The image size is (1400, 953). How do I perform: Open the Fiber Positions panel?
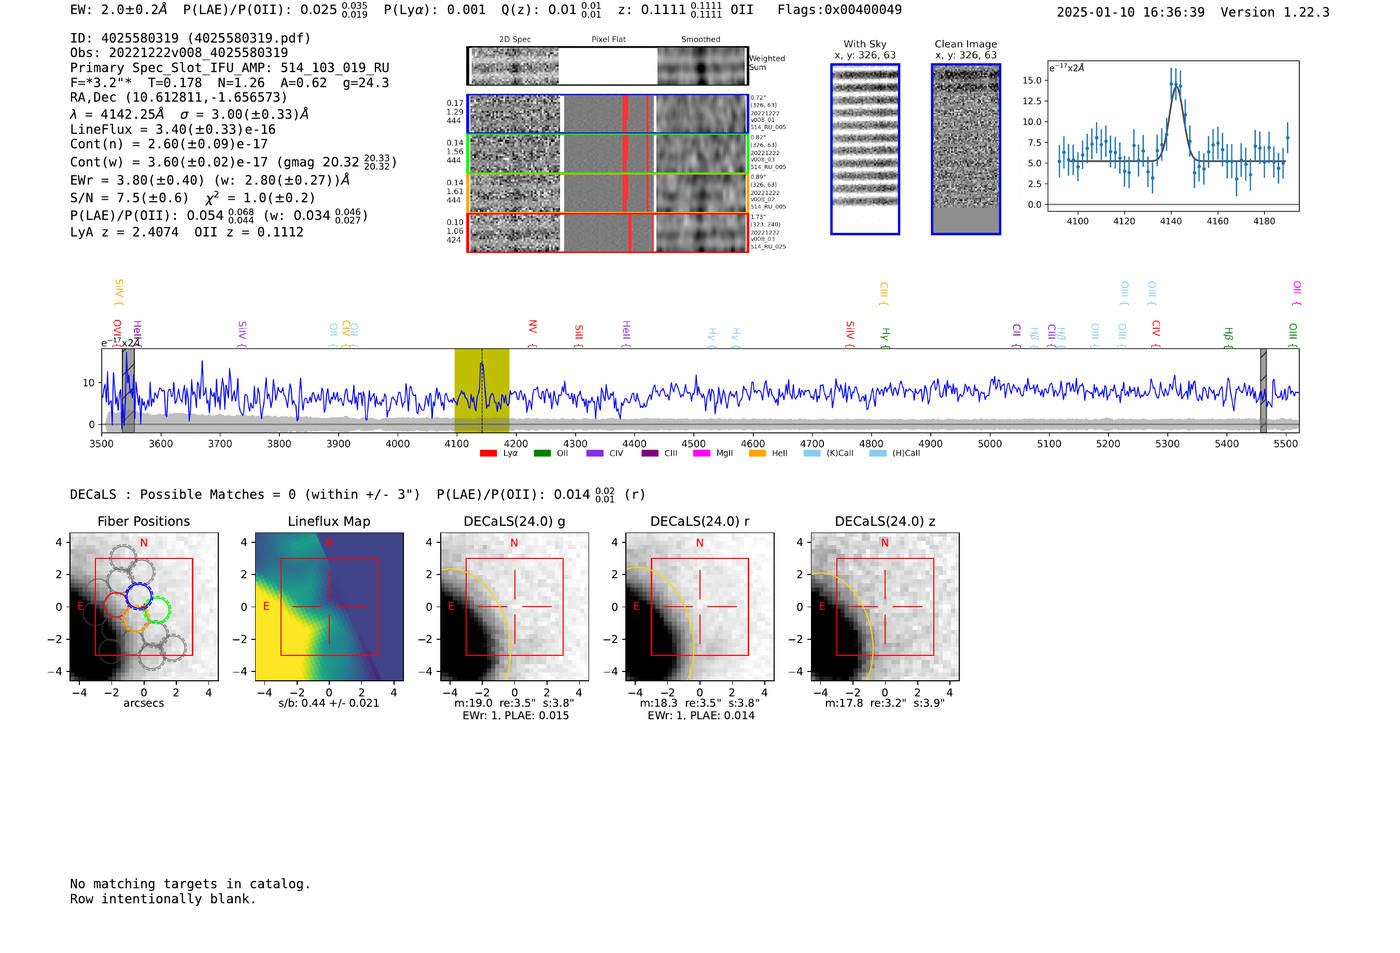click(144, 606)
